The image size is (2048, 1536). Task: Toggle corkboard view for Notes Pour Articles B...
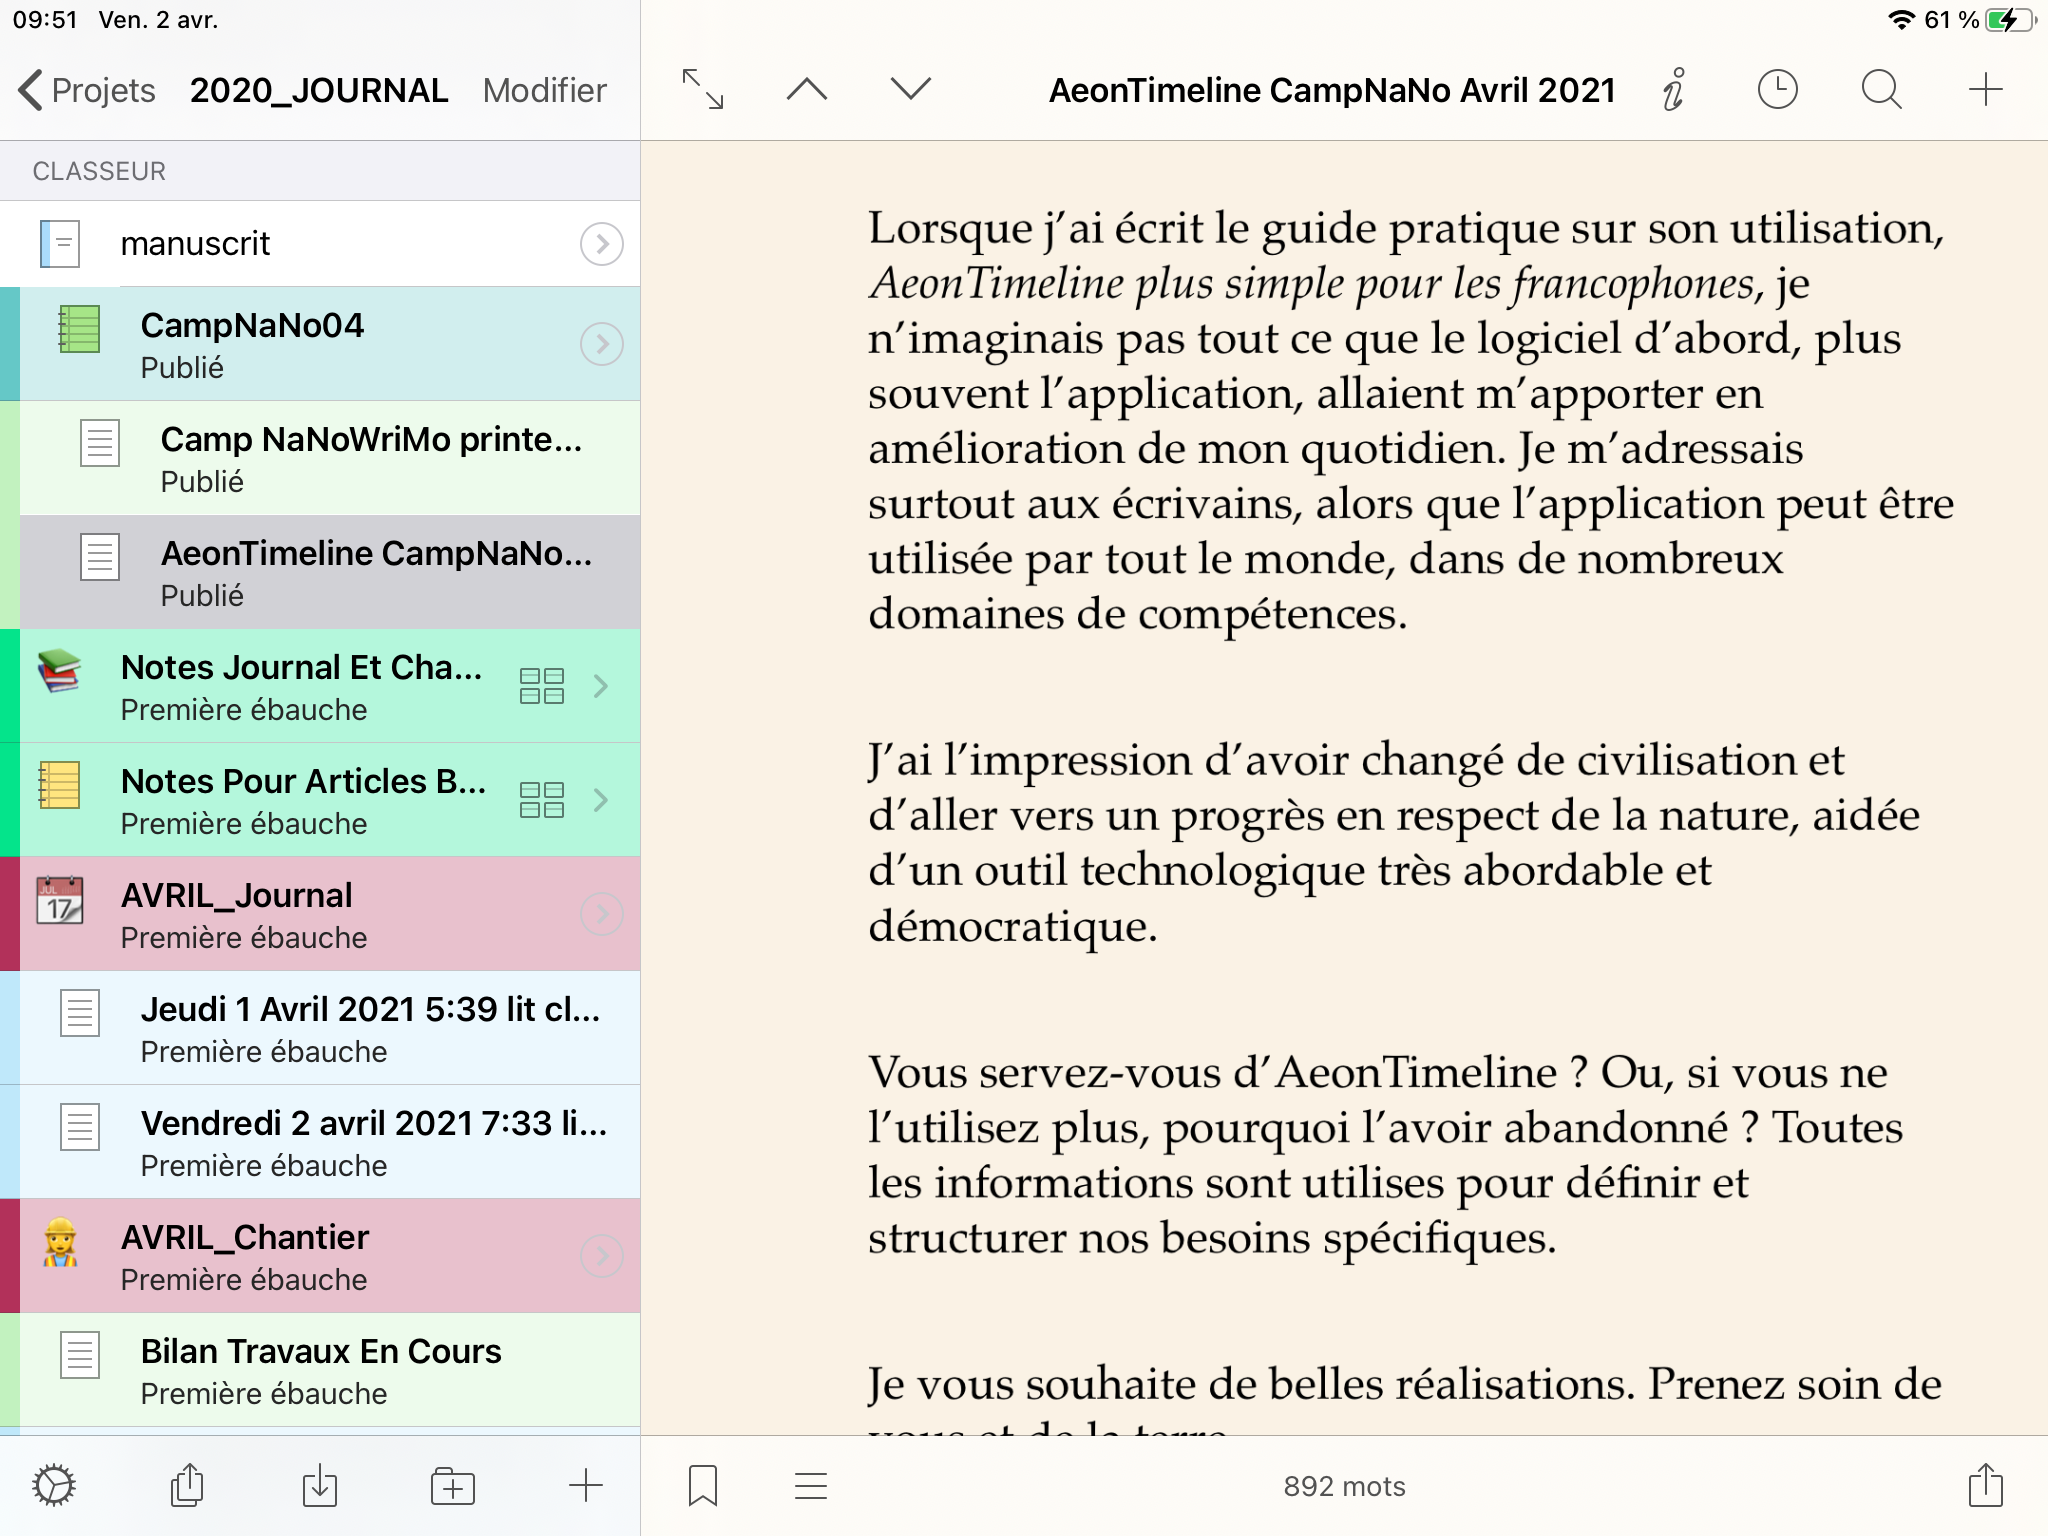pyautogui.click(x=542, y=800)
